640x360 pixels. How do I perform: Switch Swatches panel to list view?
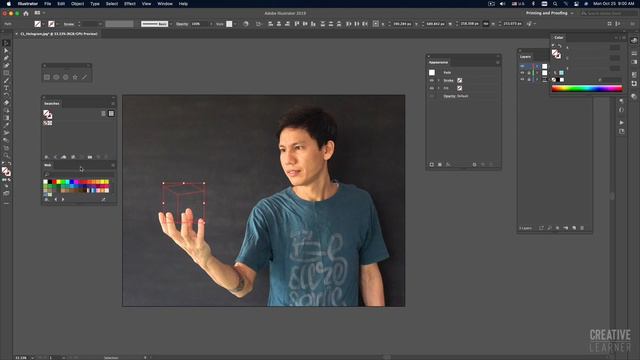(103, 113)
